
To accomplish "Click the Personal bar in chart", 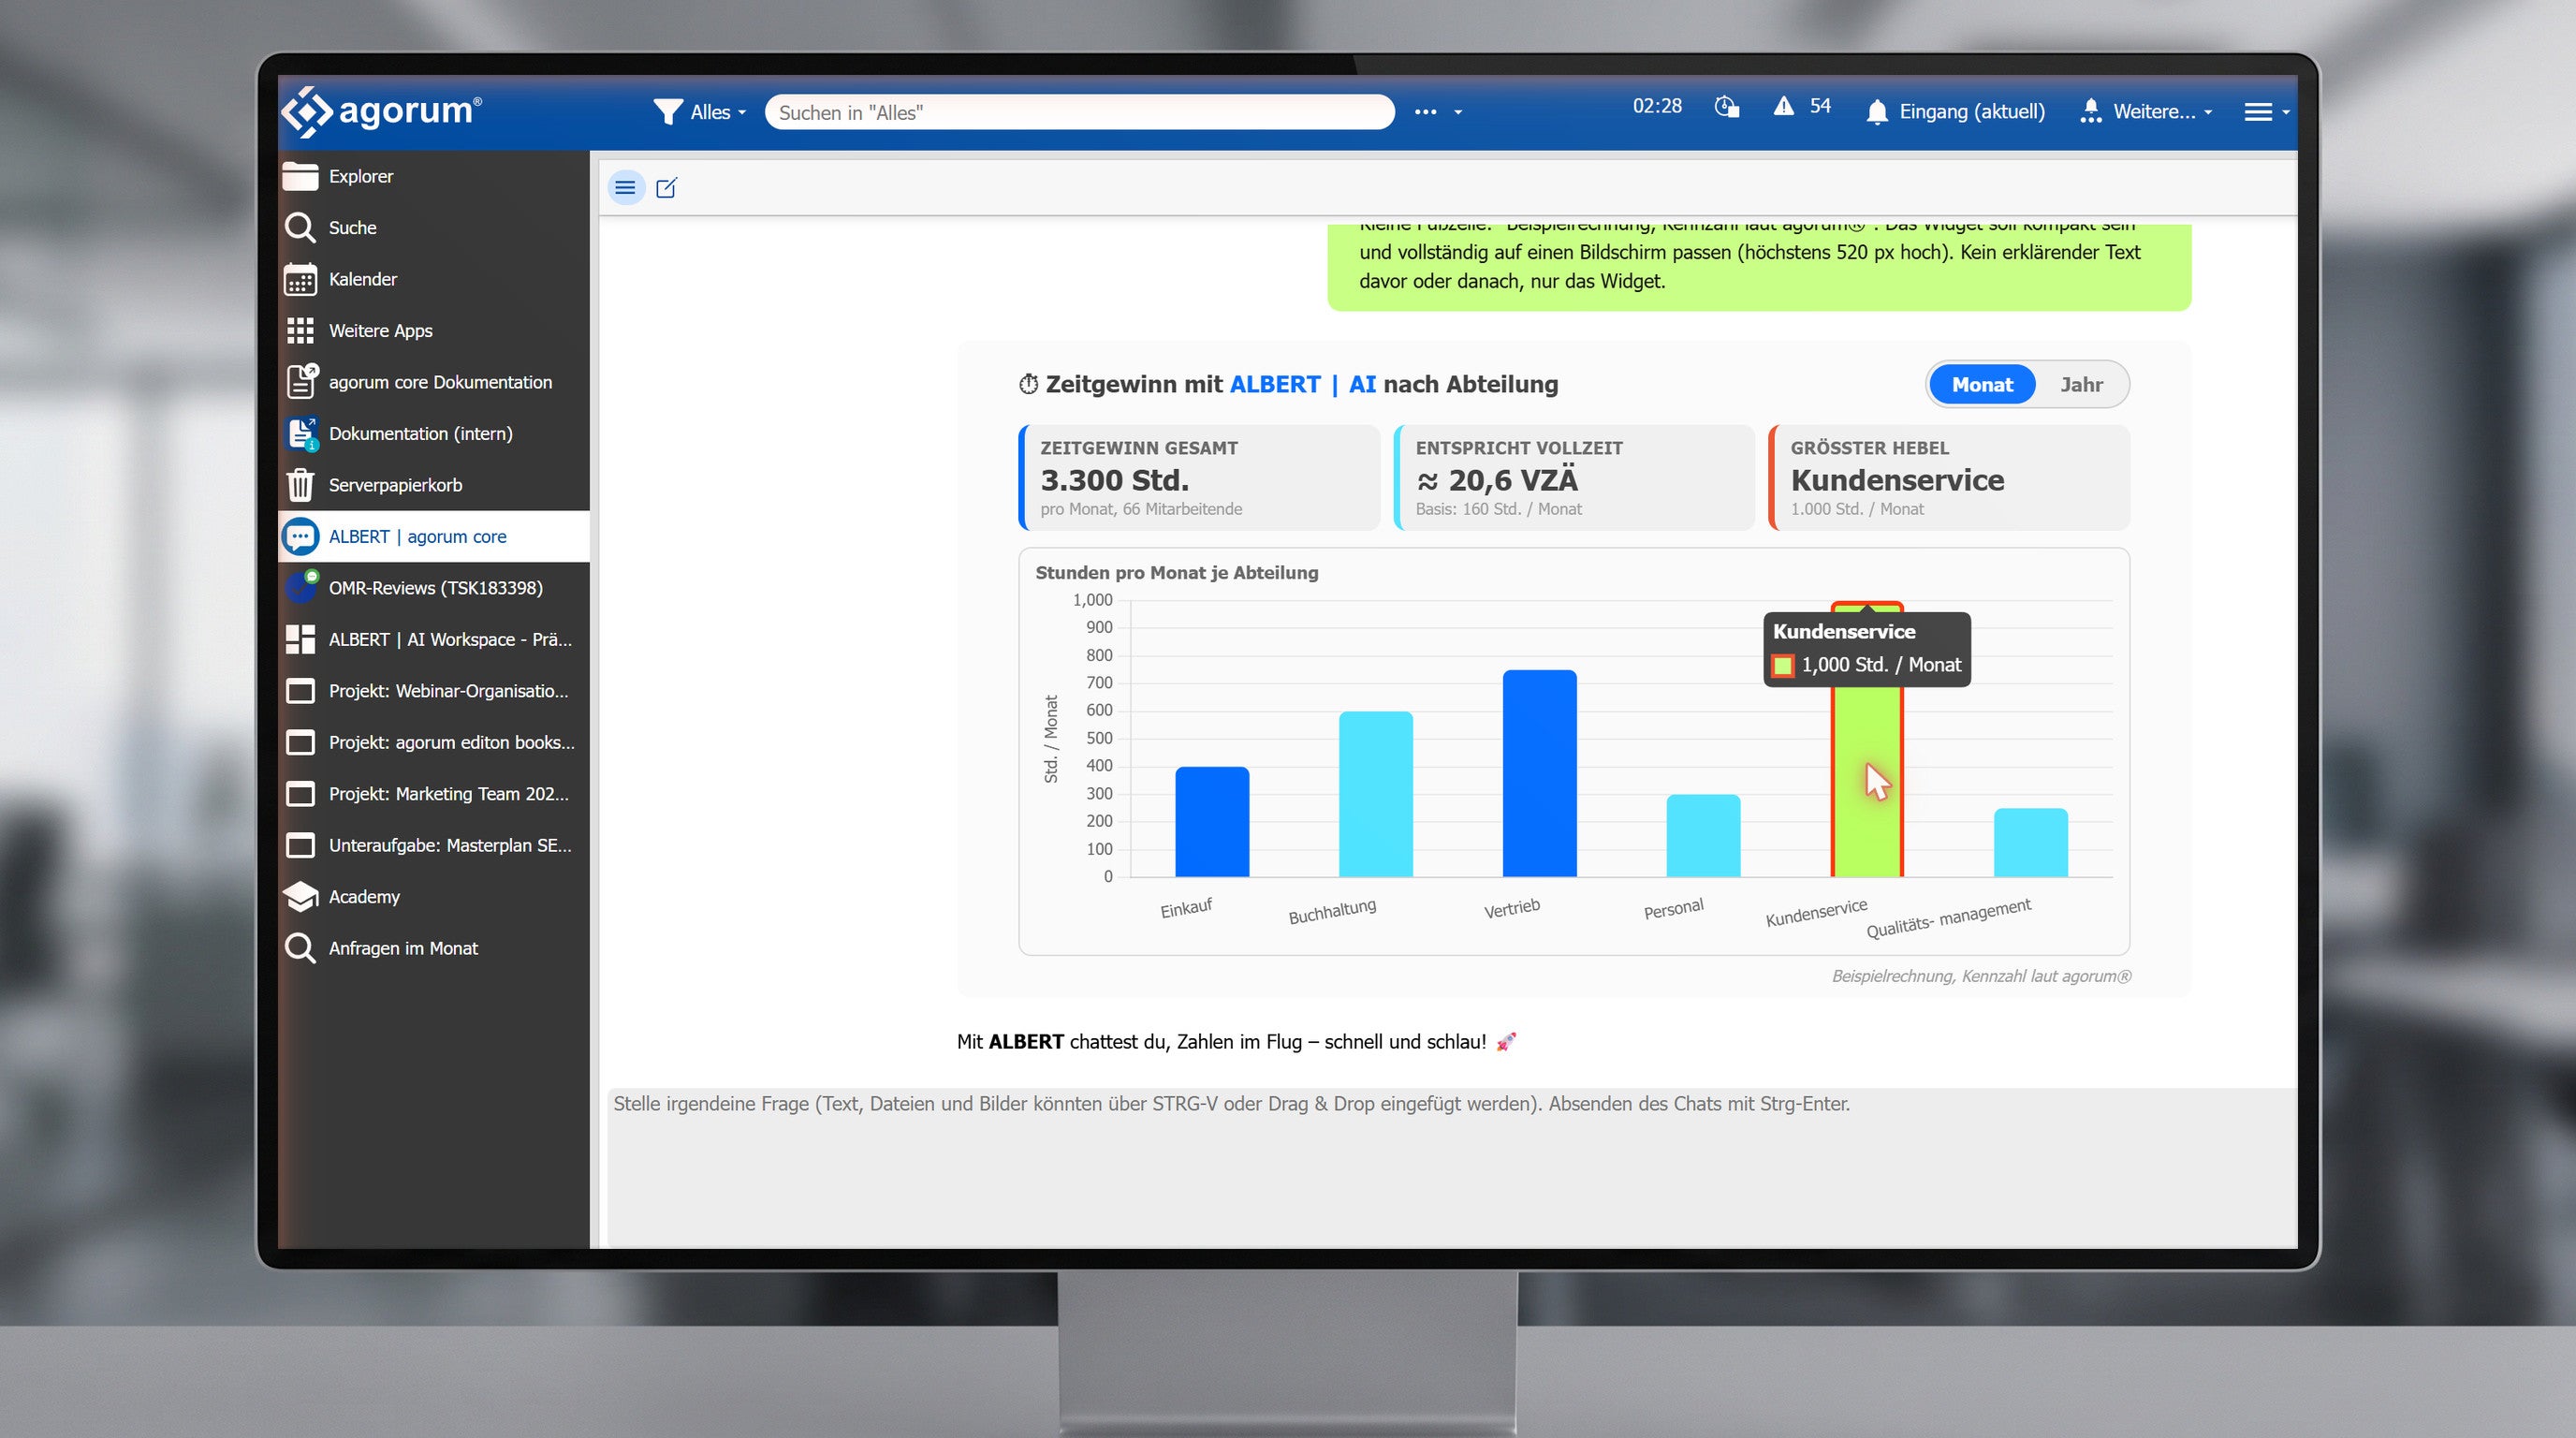I will pos(1703,836).
